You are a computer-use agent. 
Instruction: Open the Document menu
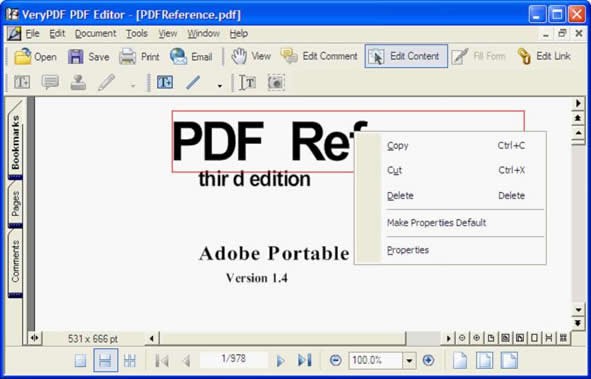95,34
